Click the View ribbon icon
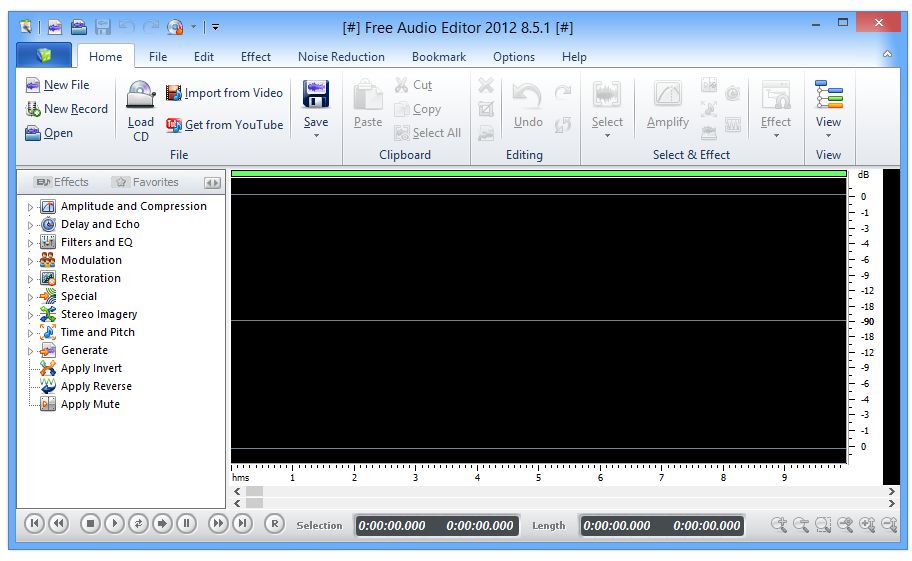Screen dimensions: 912x561 coord(829,95)
